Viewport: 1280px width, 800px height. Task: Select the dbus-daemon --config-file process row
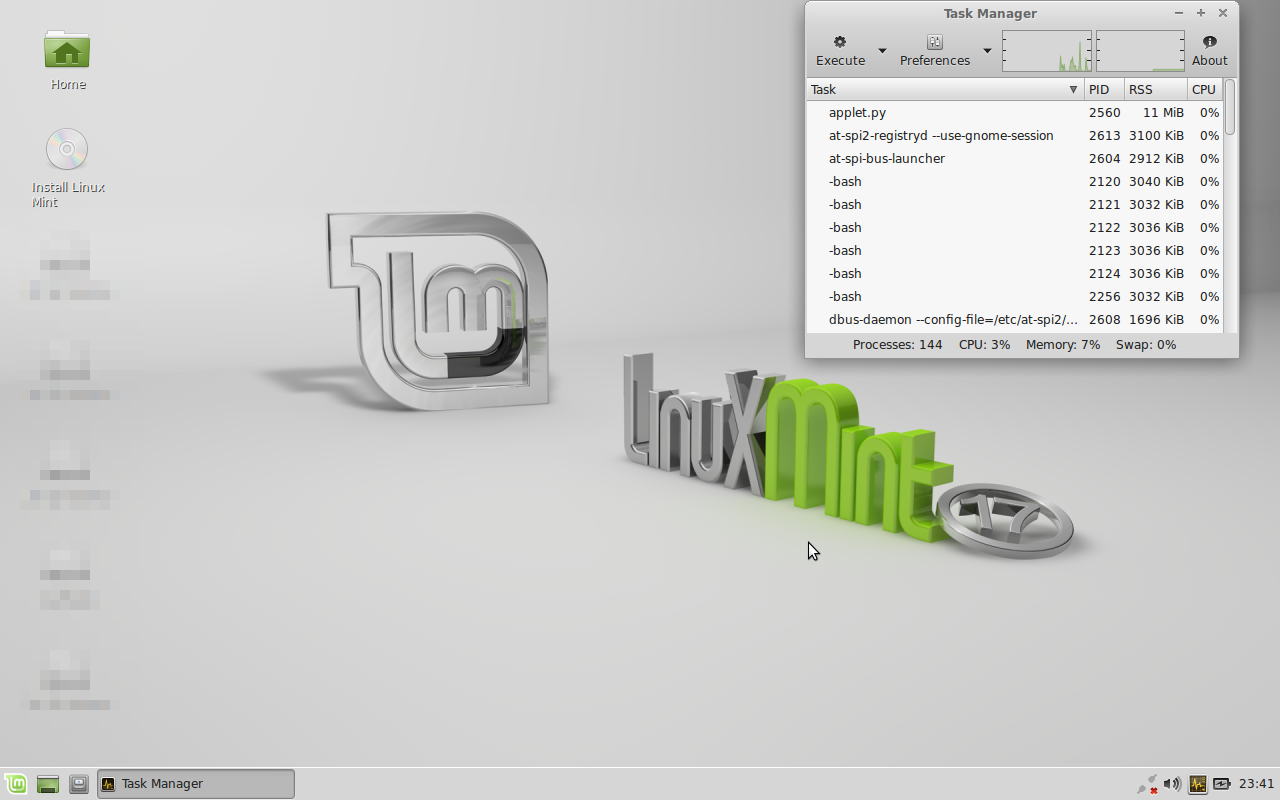[1015, 320]
